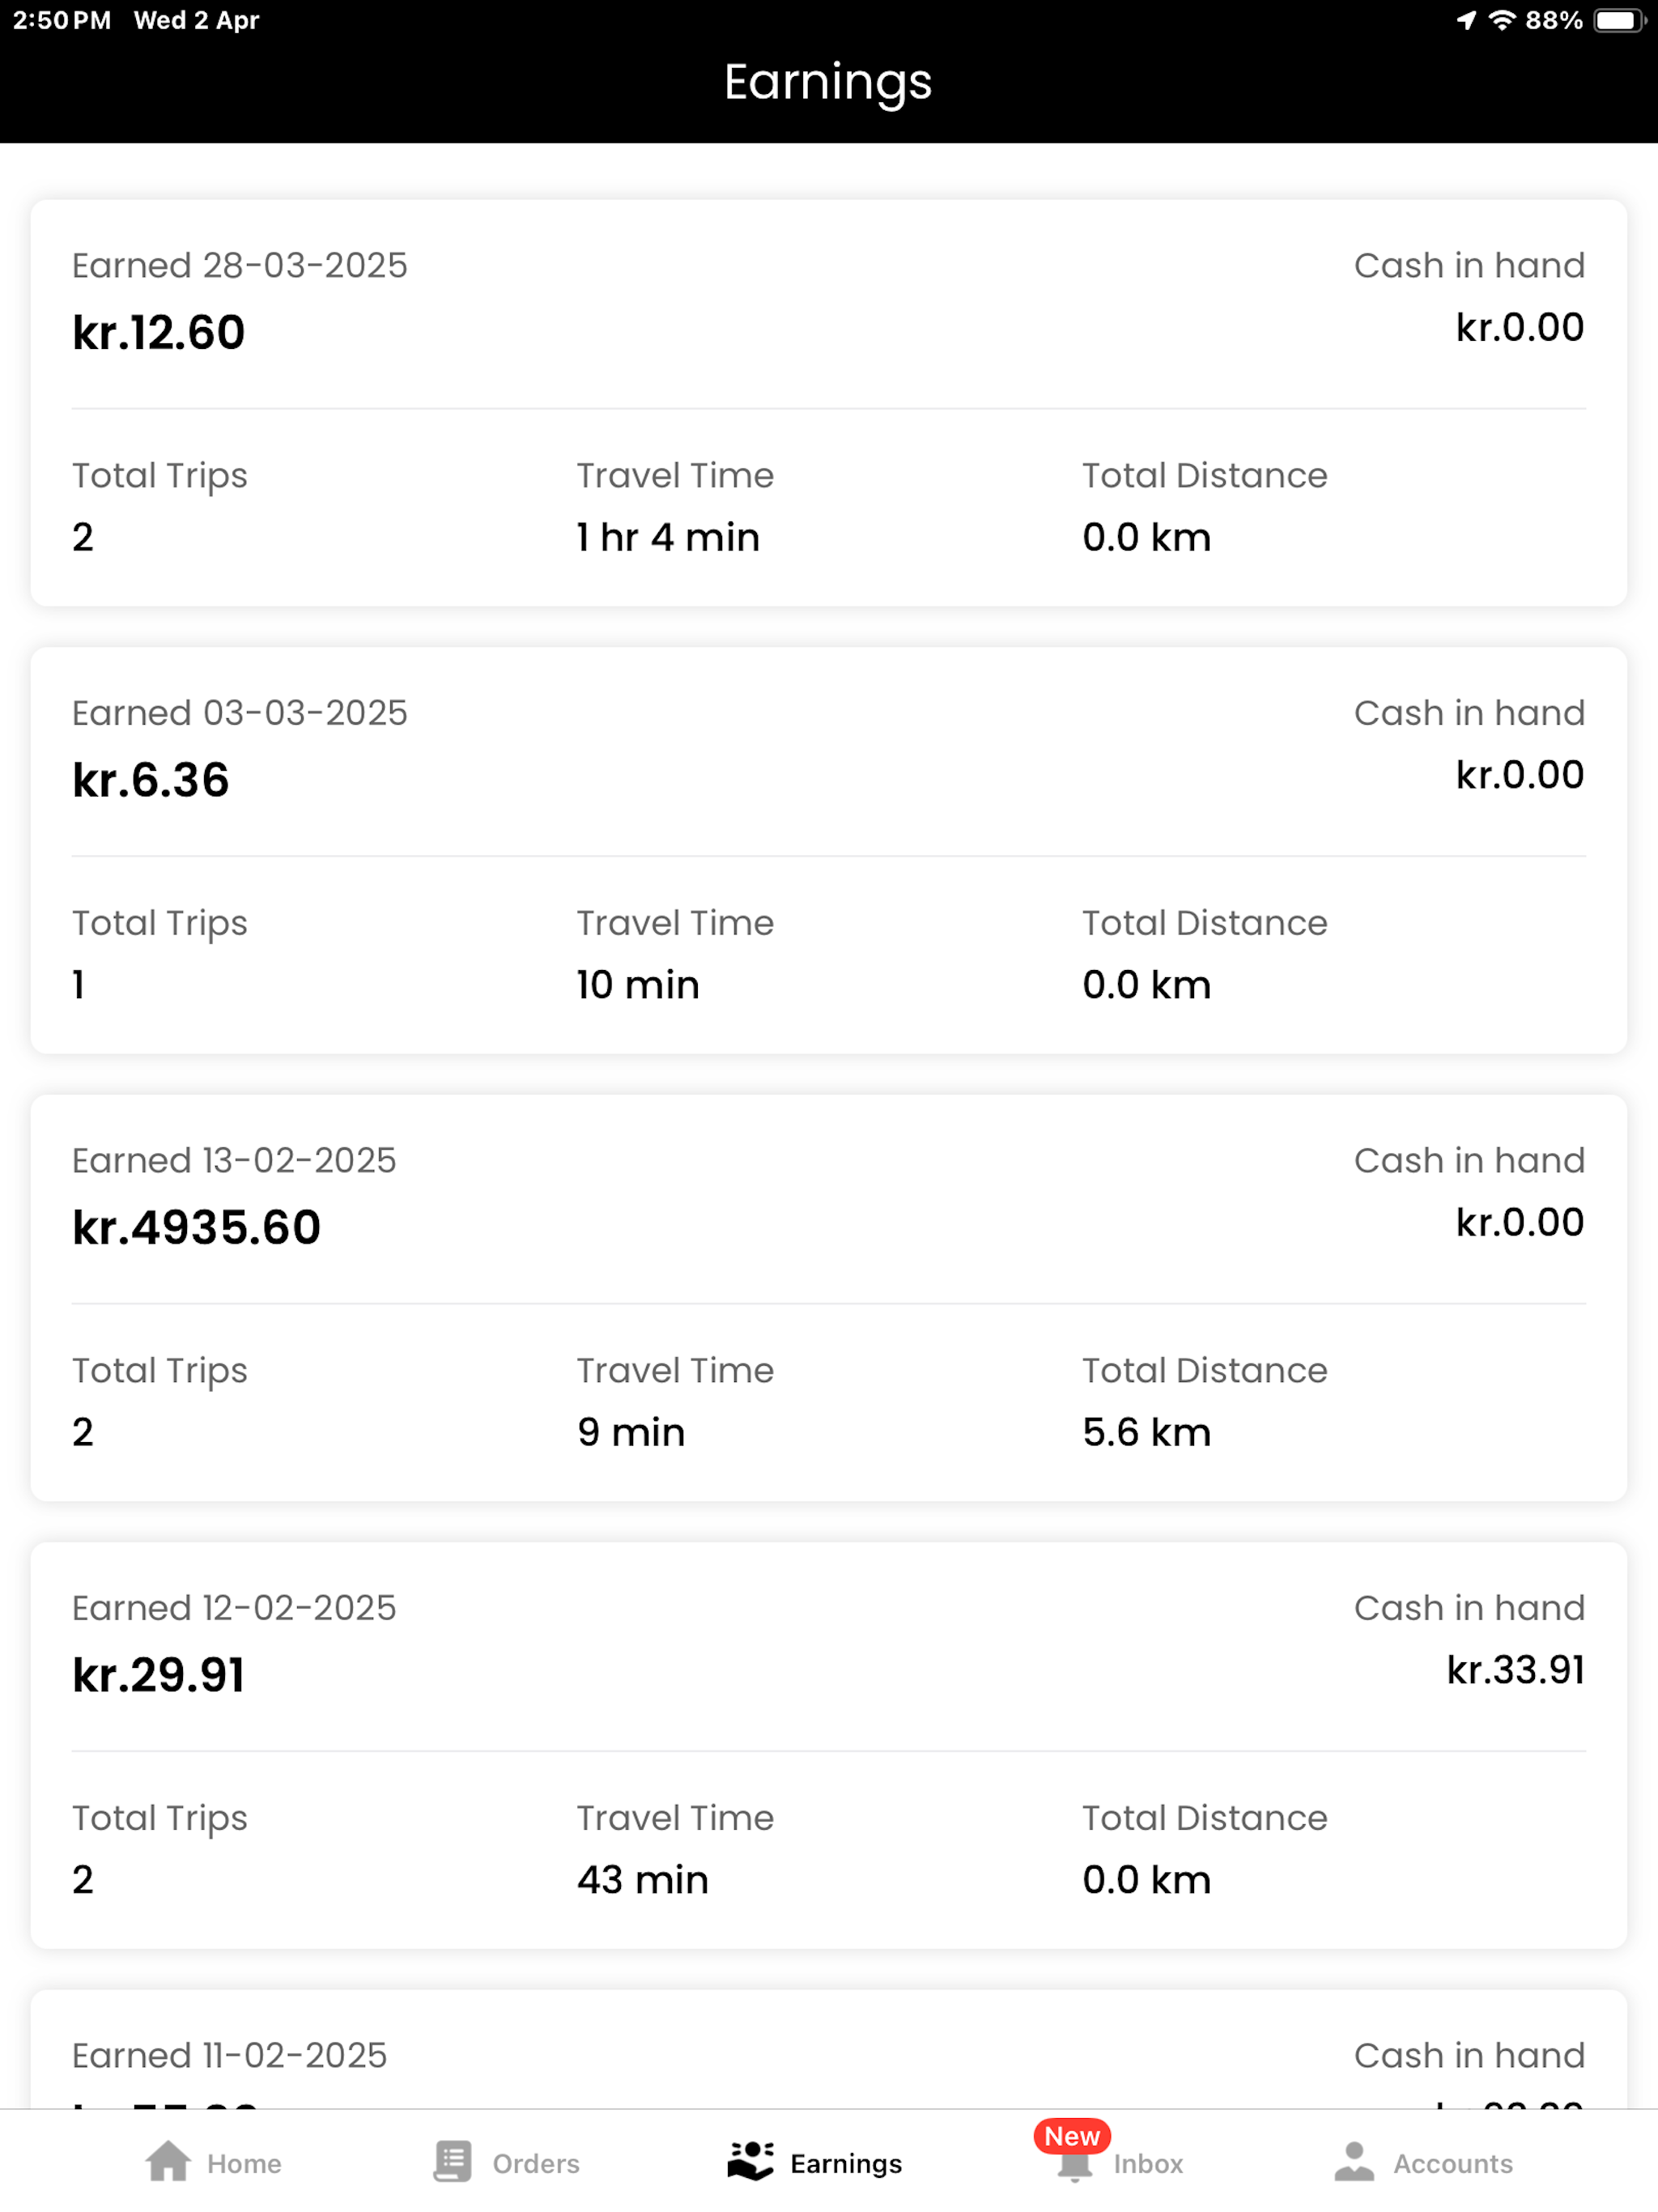Tap the Earnings page title
This screenshot has width=1658, height=2212.
click(828, 82)
